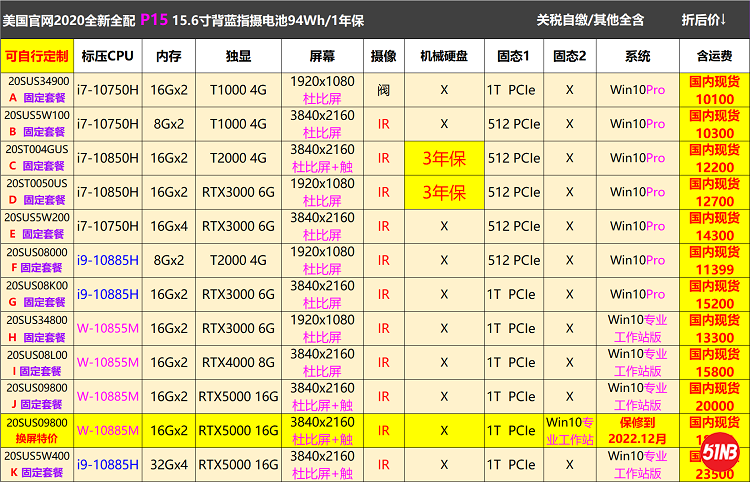Select the 含运费 column header
Screen dimensions: 750x482
[714, 56]
